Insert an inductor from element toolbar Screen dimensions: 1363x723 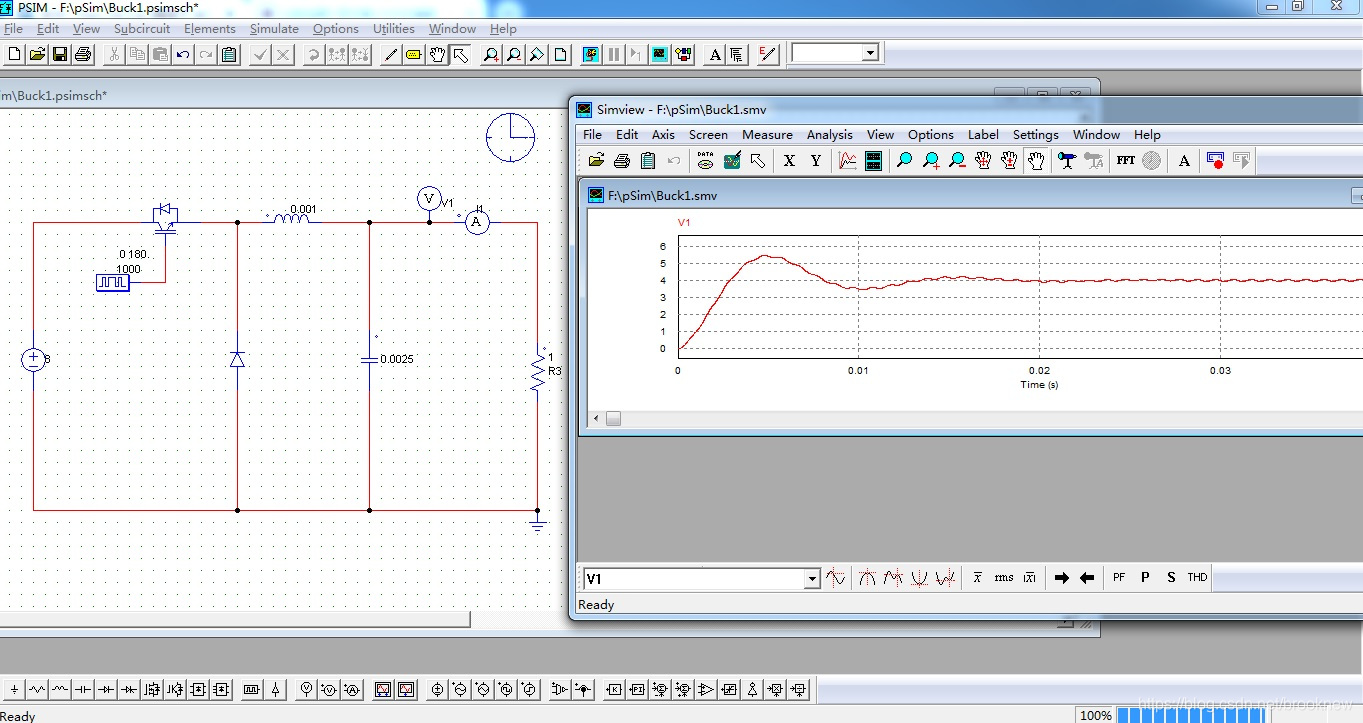[x=60, y=689]
